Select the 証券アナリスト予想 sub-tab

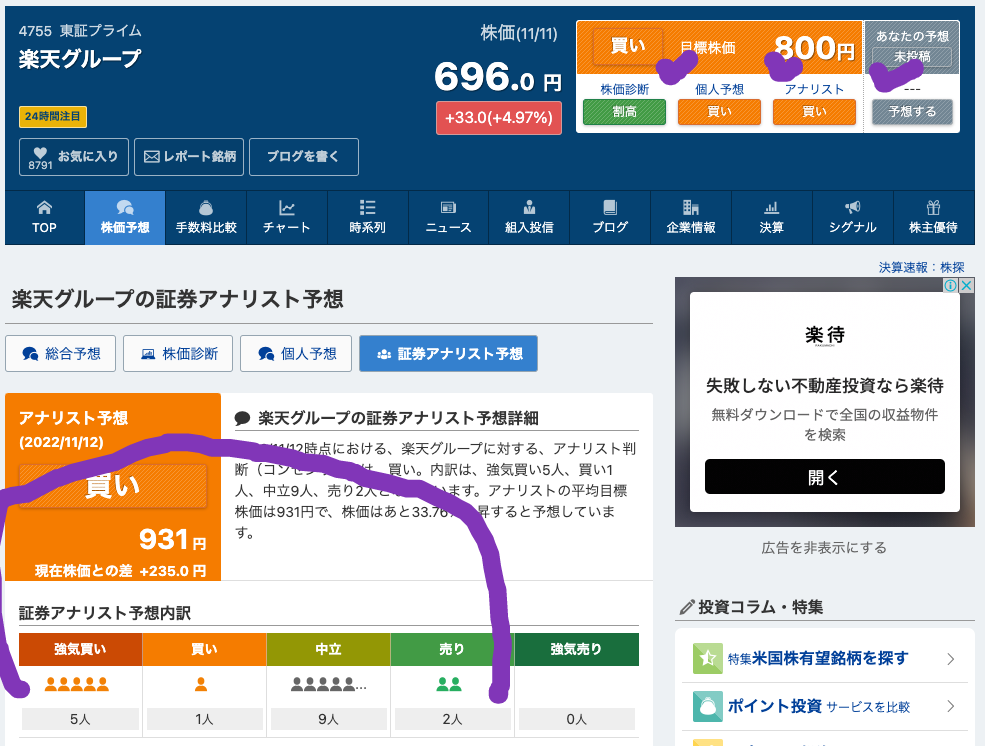point(449,354)
